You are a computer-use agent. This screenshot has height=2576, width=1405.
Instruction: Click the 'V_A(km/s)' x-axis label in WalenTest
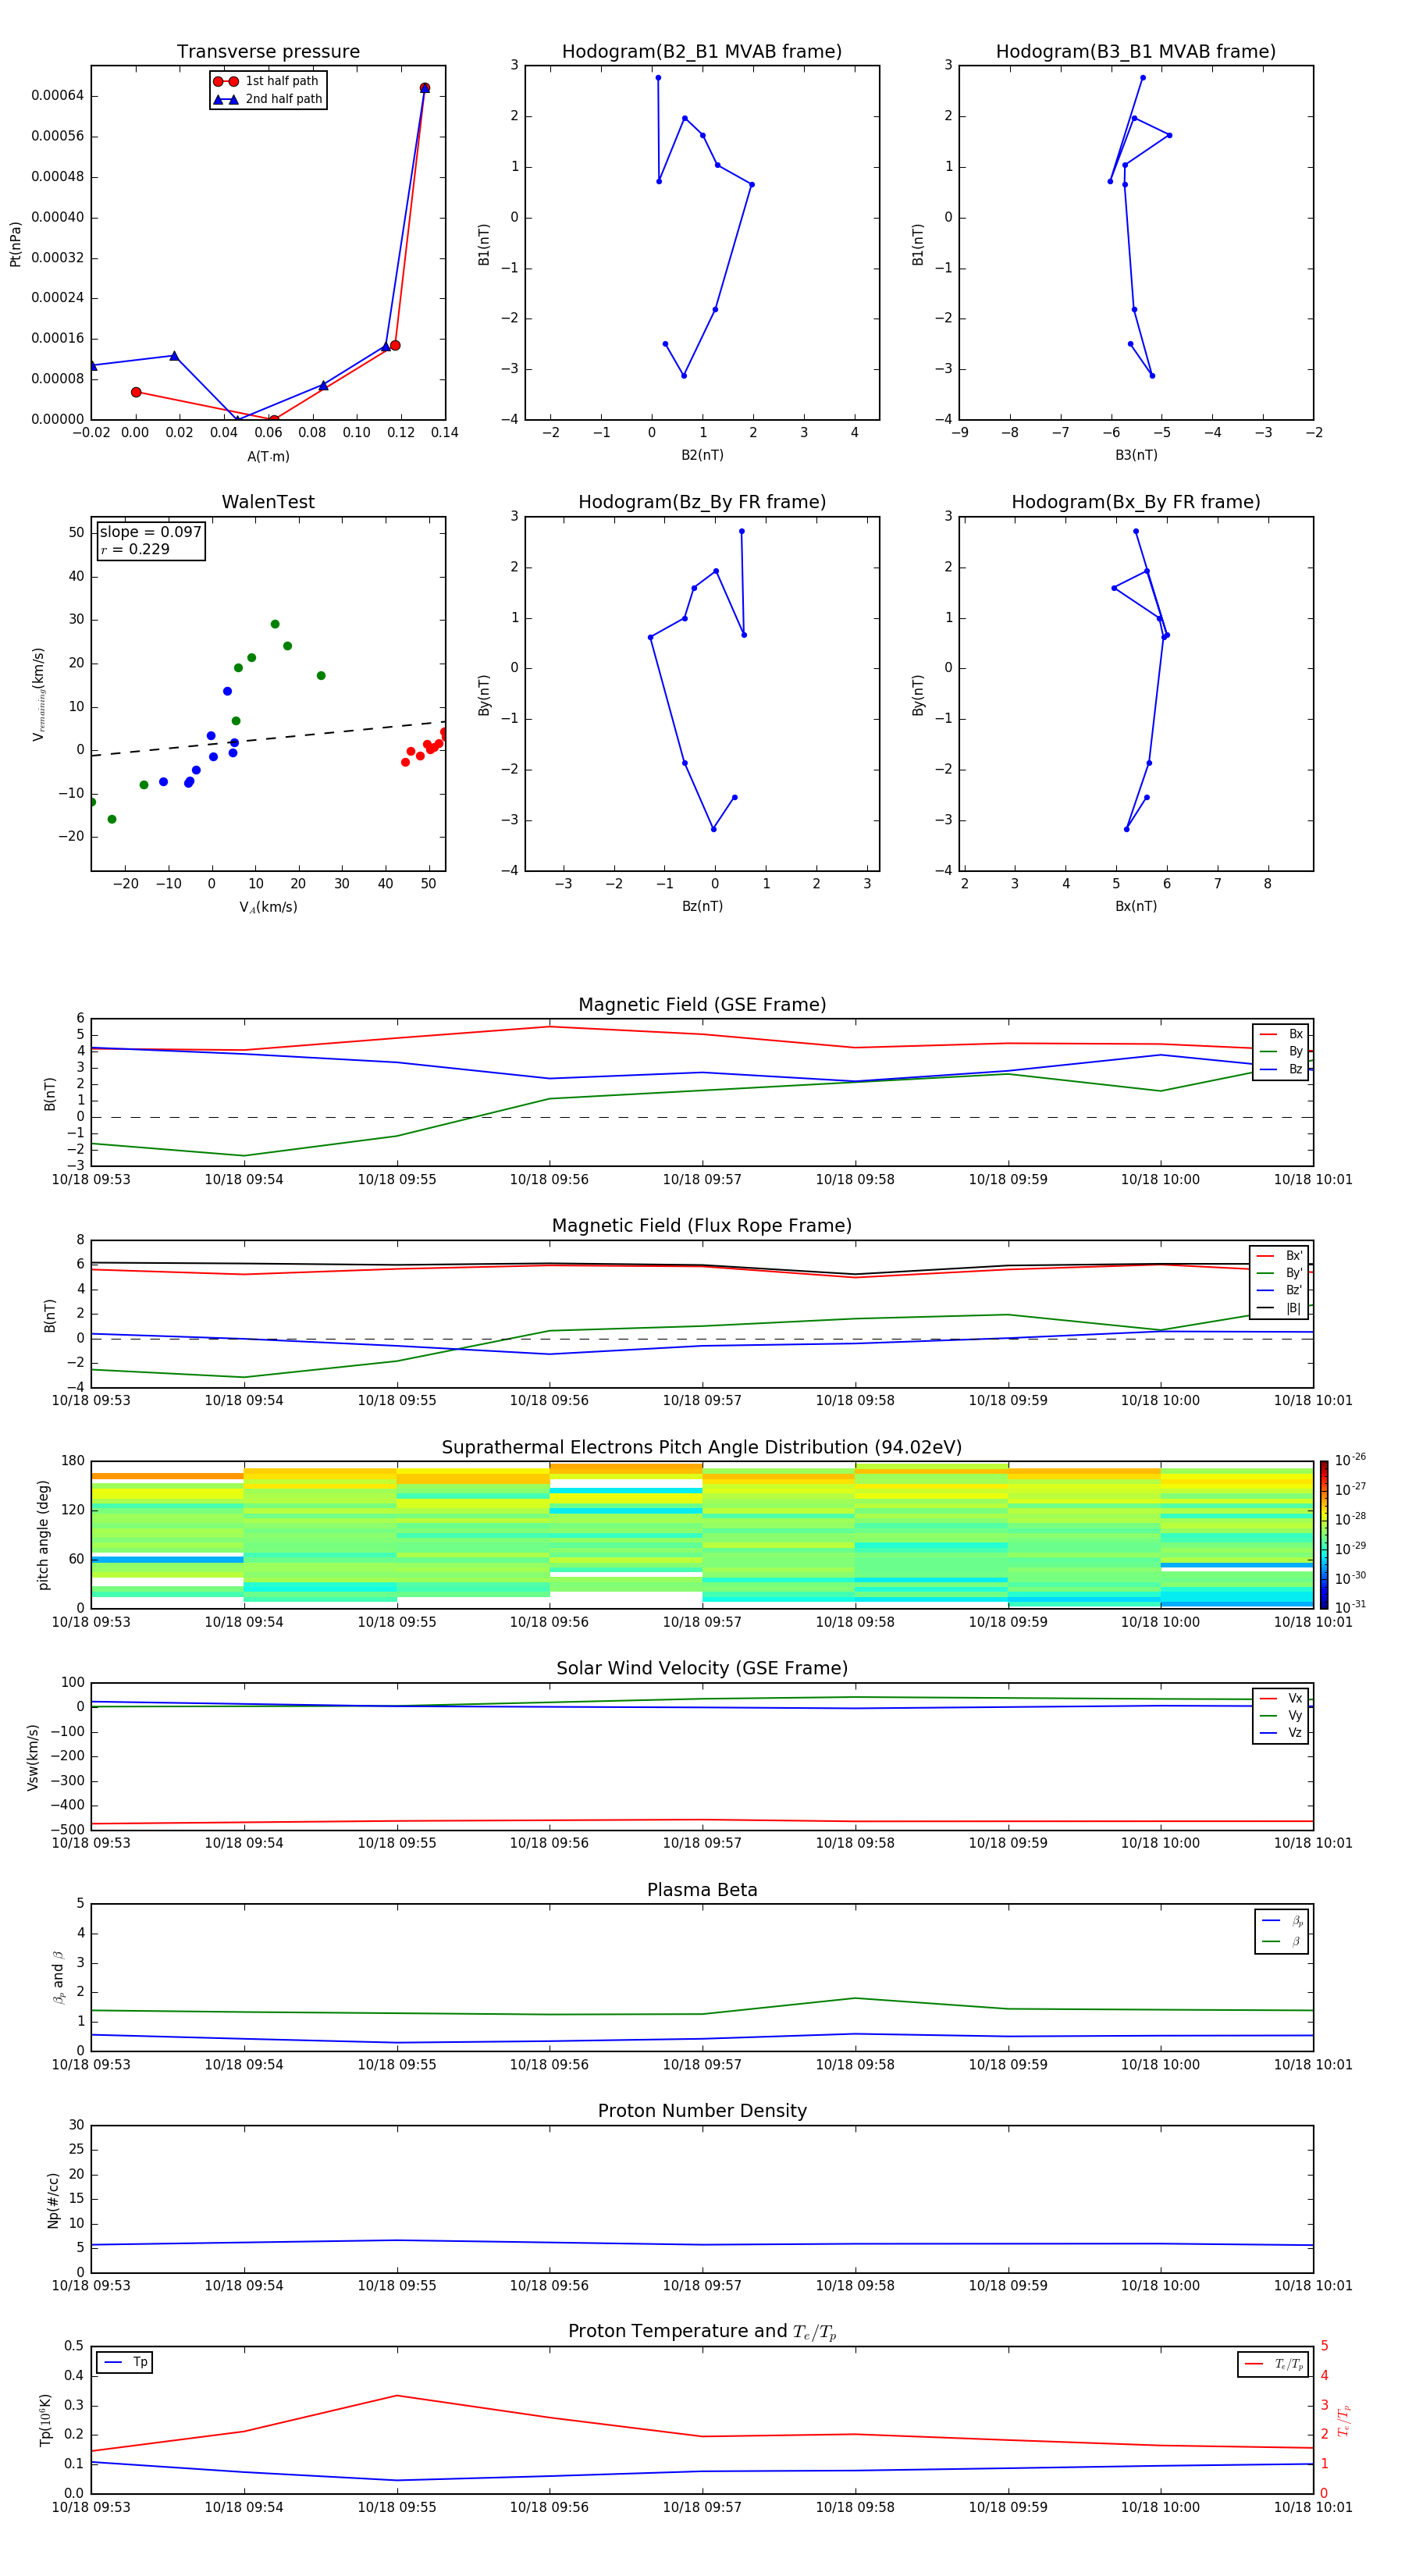(x=268, y=907)
